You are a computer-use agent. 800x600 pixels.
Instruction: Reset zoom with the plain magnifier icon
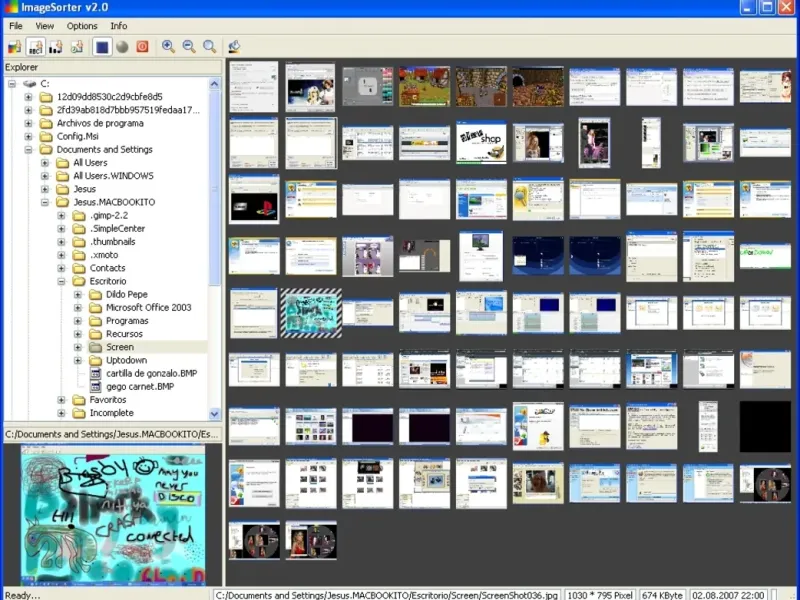coord(209,46)
